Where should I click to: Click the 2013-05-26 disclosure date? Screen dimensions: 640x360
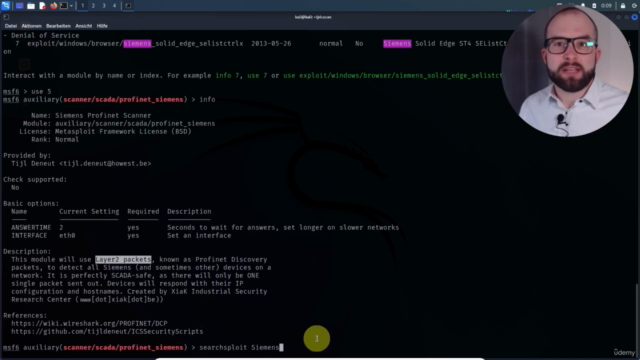[271, 43]
